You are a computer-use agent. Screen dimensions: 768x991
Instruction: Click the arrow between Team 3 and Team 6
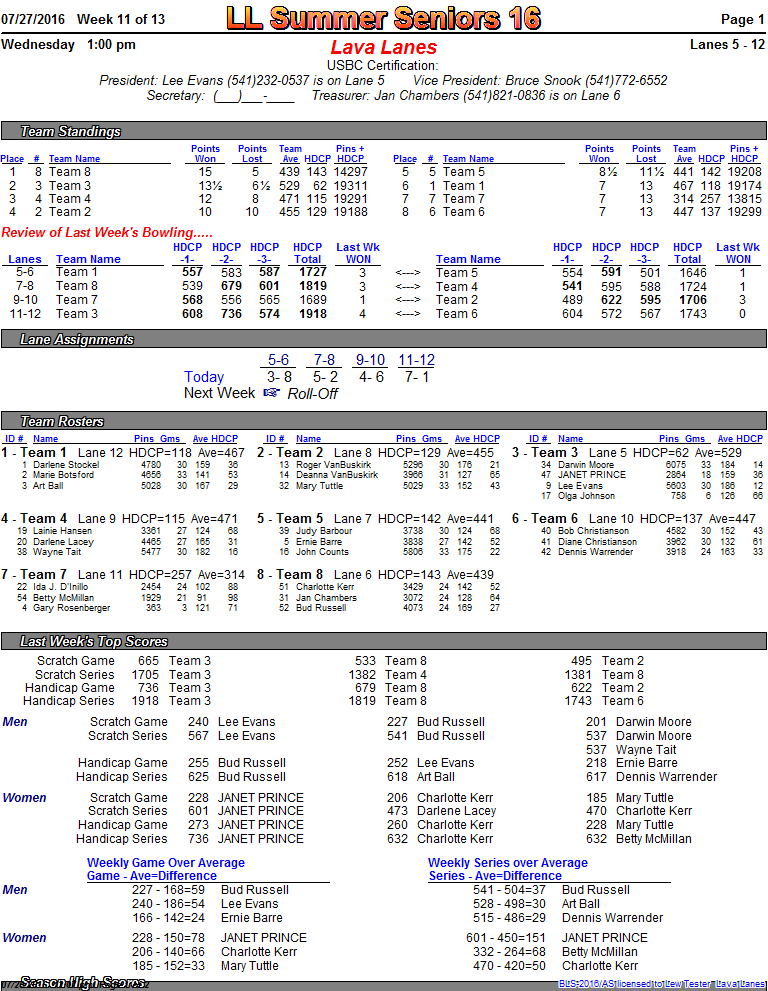(408, 314)
